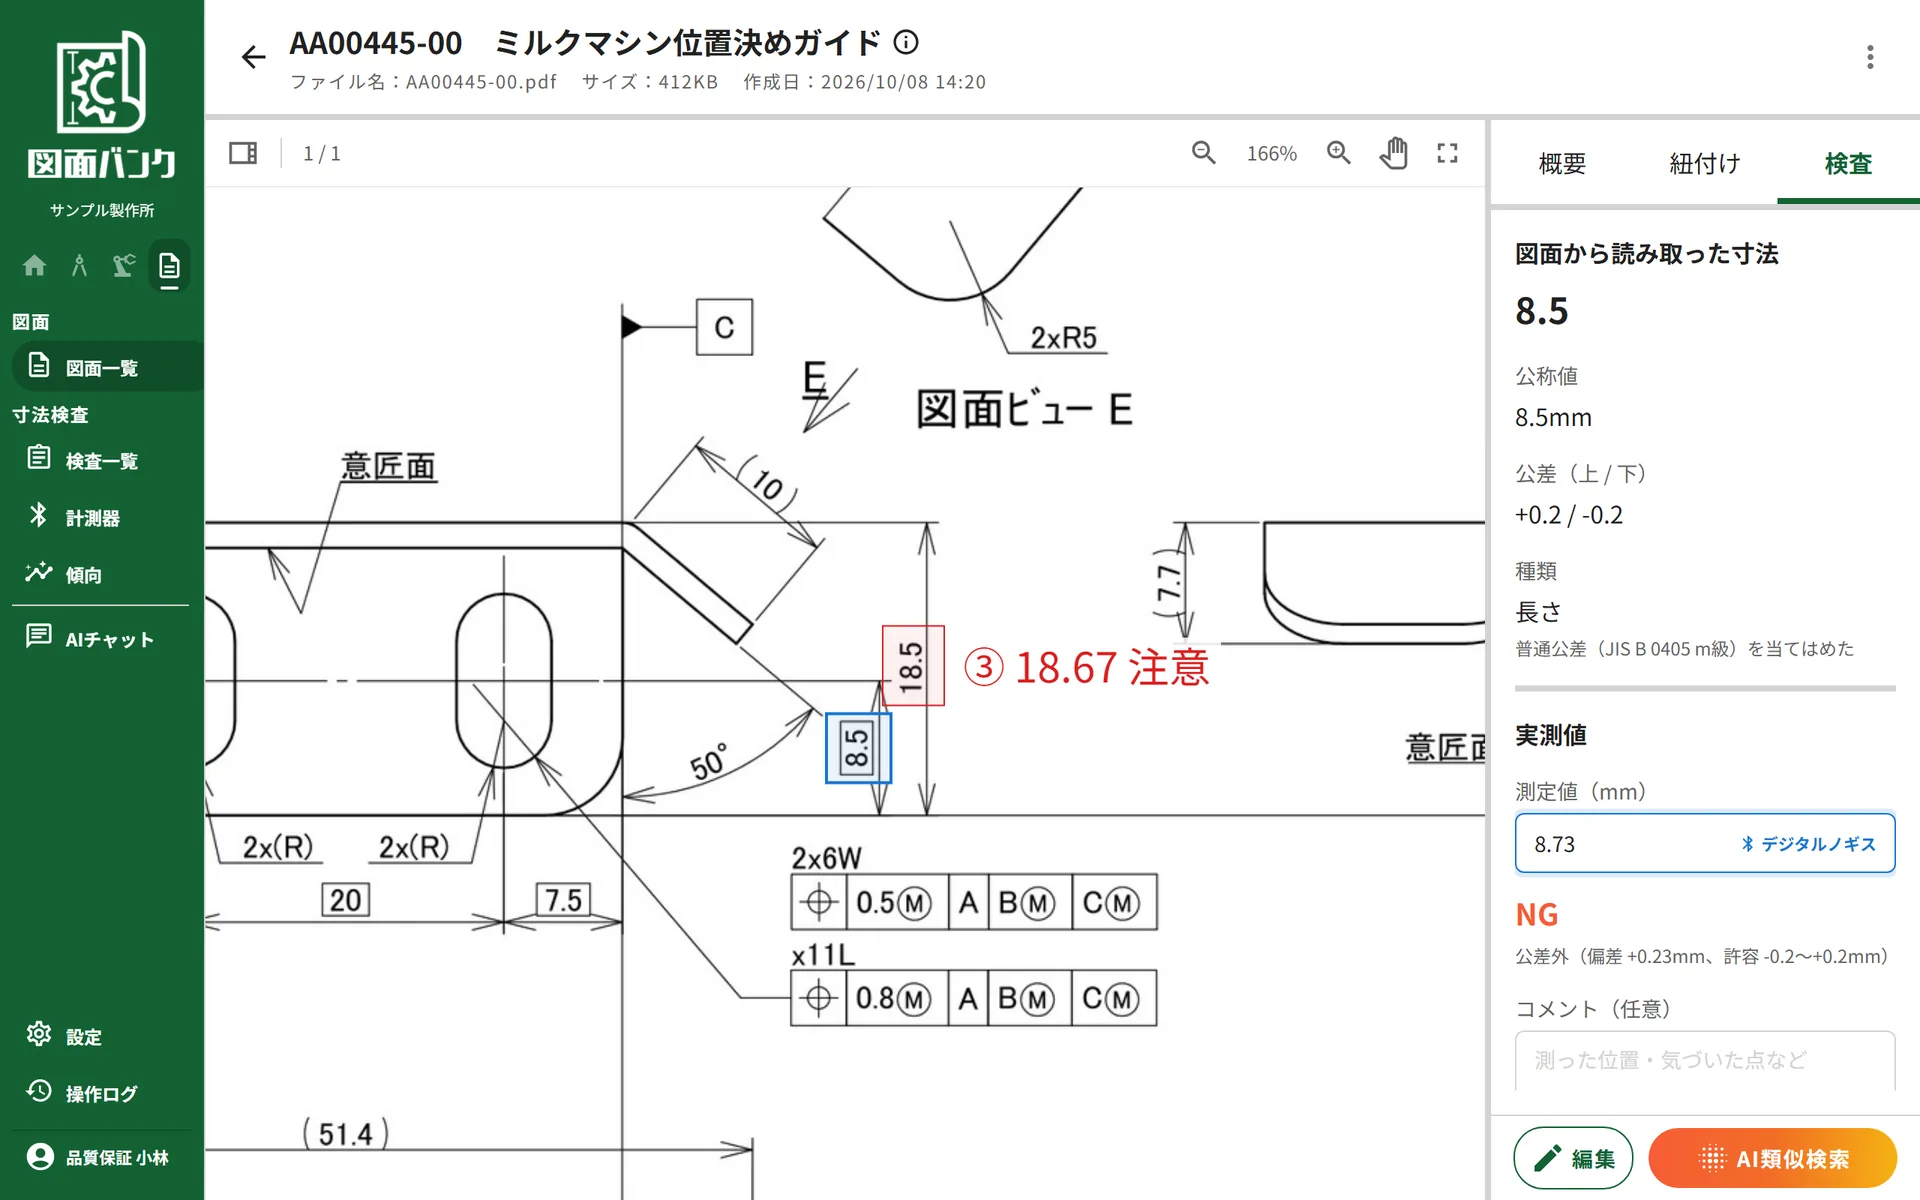Open the compass icon in sidebar
1920x1200 pixels.
click(x=79, y=265)
